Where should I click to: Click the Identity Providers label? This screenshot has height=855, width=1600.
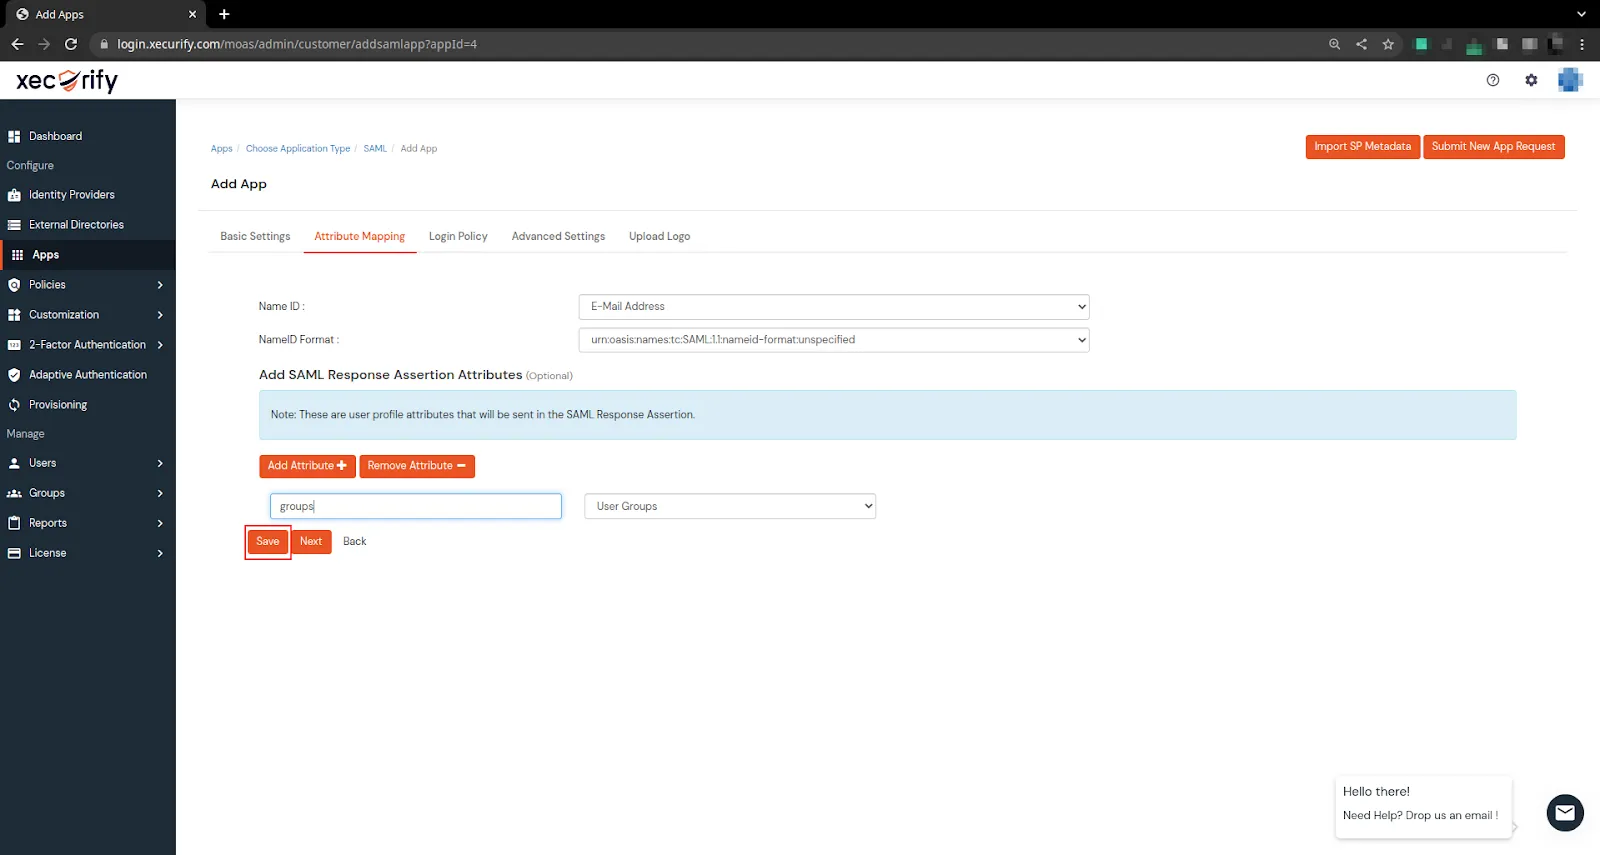(x=72, y=195)
